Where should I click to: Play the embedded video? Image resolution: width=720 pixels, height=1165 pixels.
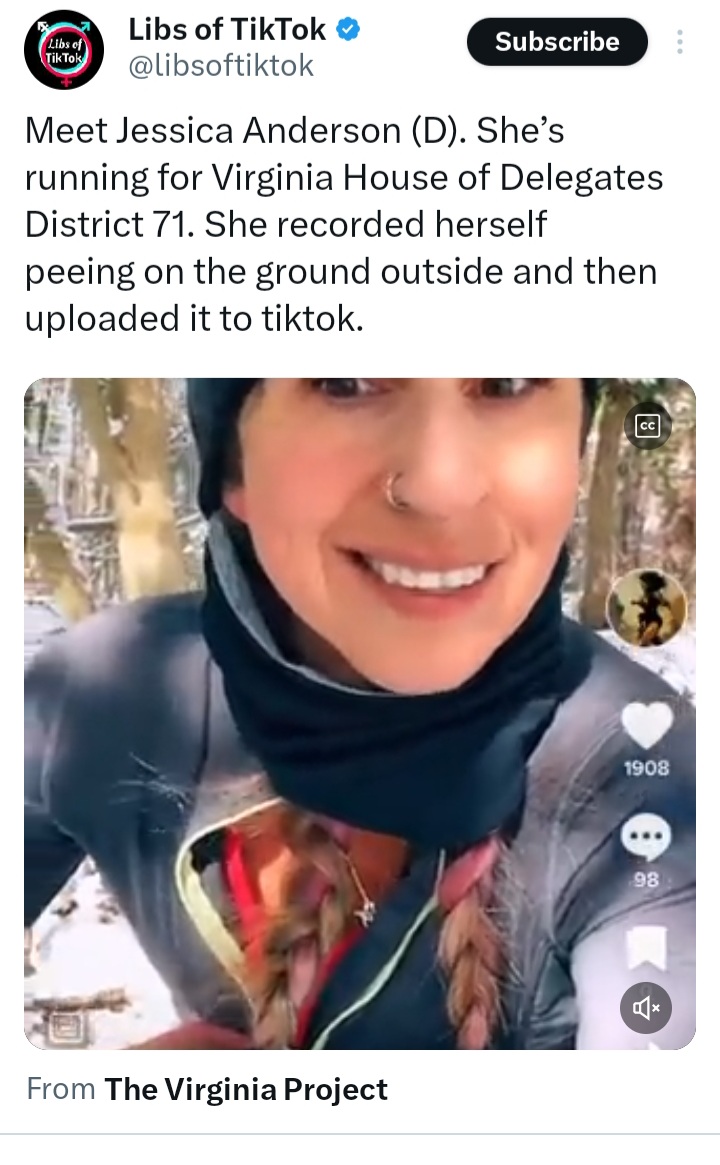[x=360, y=713]
